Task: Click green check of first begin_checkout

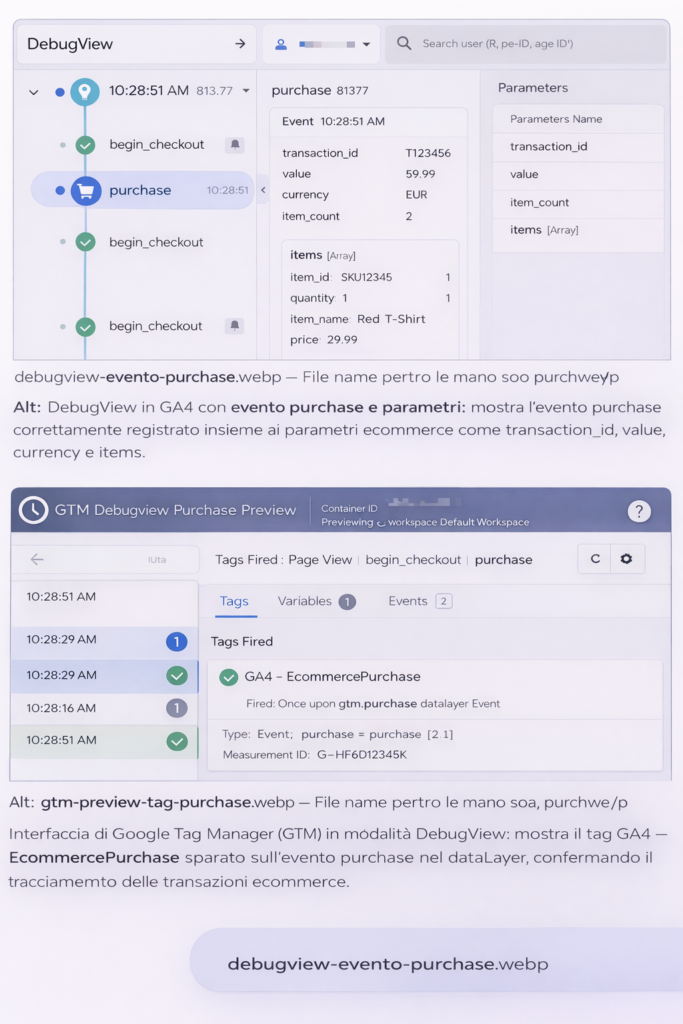Action: click(x=85, y=144)
